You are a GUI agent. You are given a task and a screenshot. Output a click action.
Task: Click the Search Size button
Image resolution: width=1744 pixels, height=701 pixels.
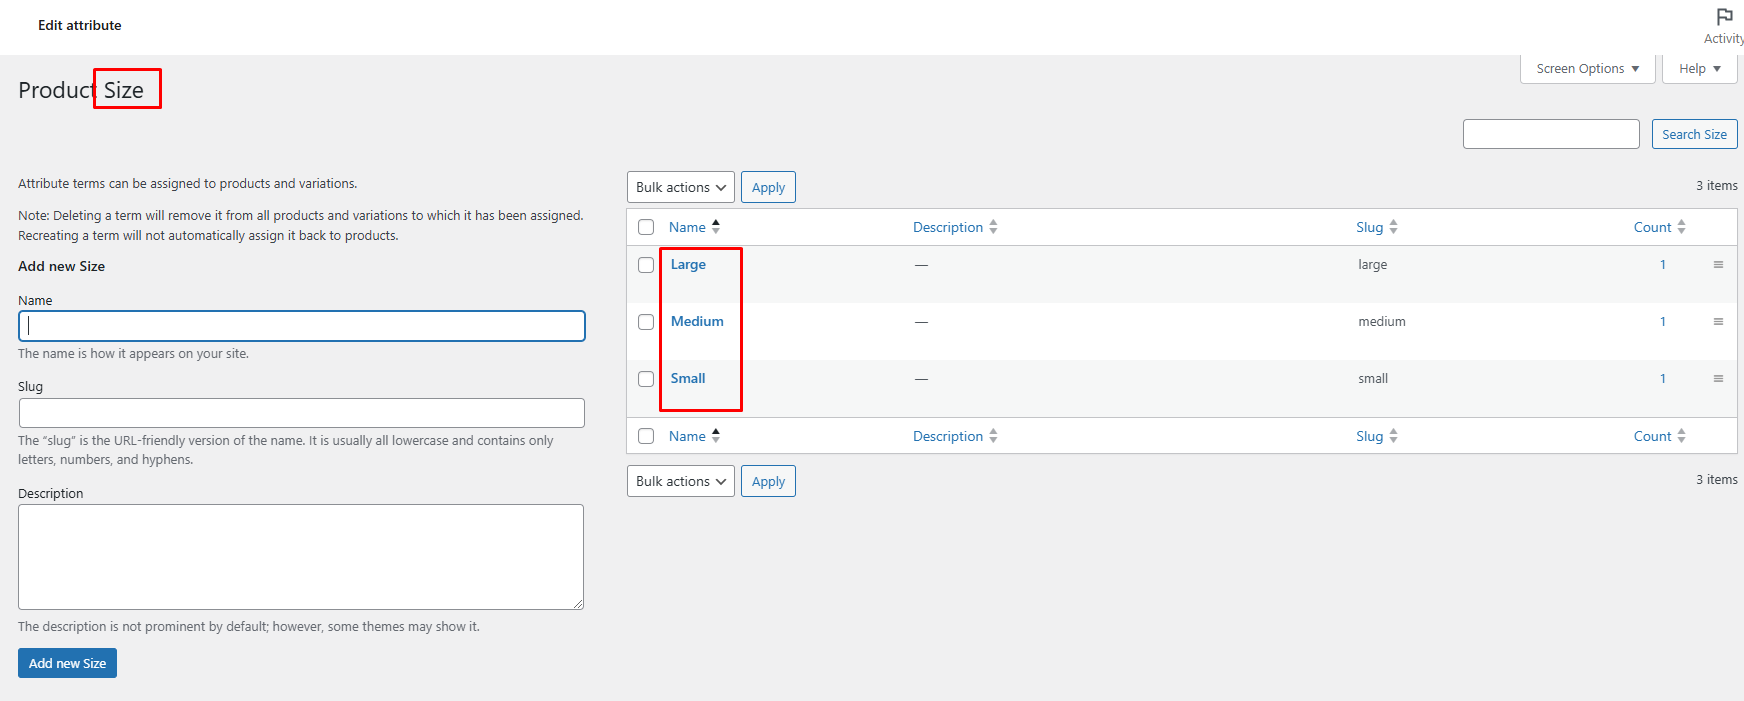(1694, 135)
